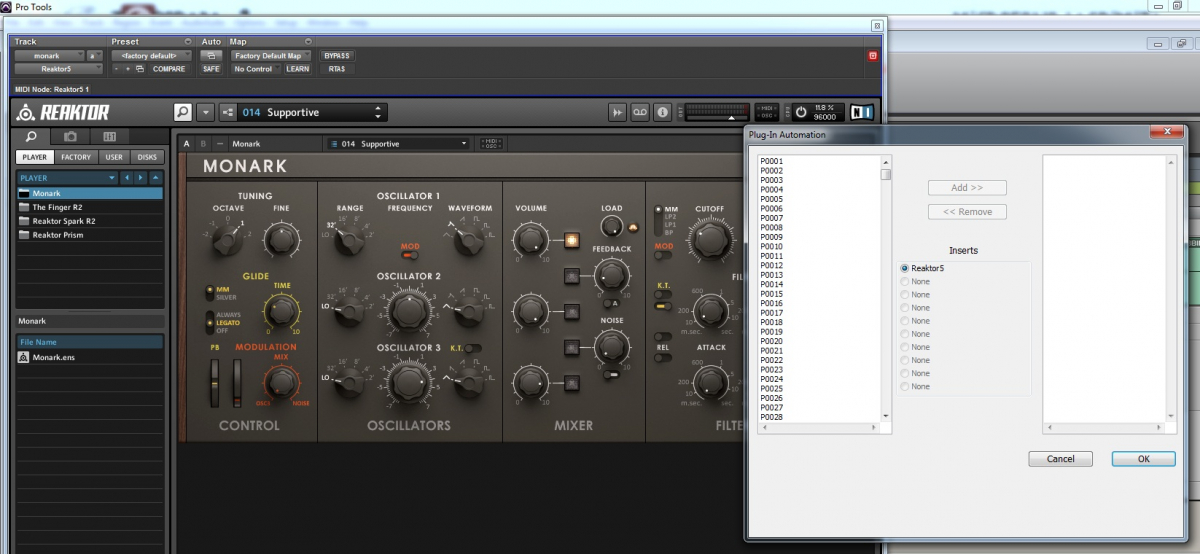Click the Reaktor search magnifier toolbar icon

pos(183,113)
